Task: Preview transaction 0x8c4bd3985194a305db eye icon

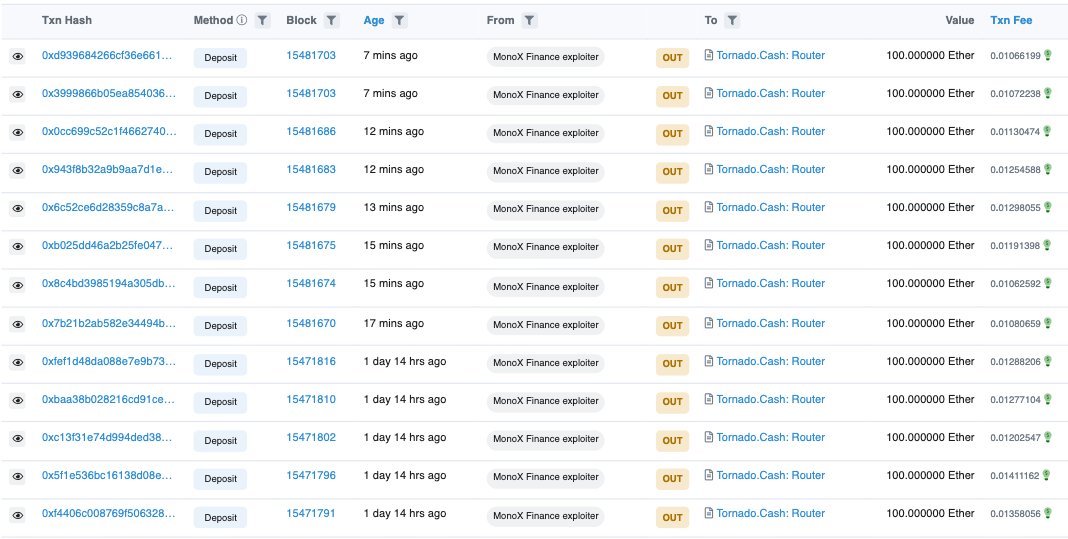Action: pyautogui.click(x=18, y=285)
